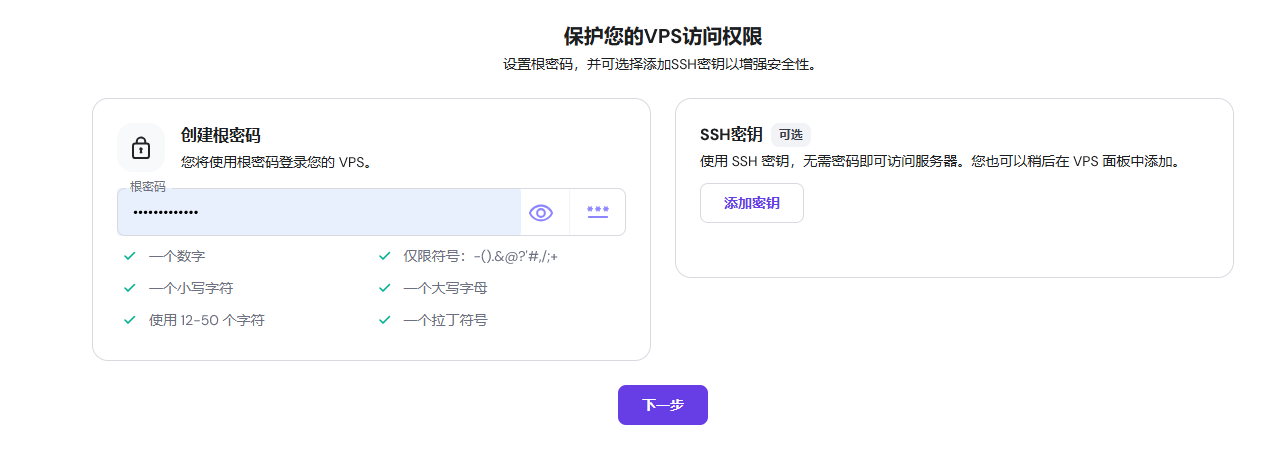1275x463 pixels.
Task: Click the generate password asterisks icon
Action: tap(598, 212)
